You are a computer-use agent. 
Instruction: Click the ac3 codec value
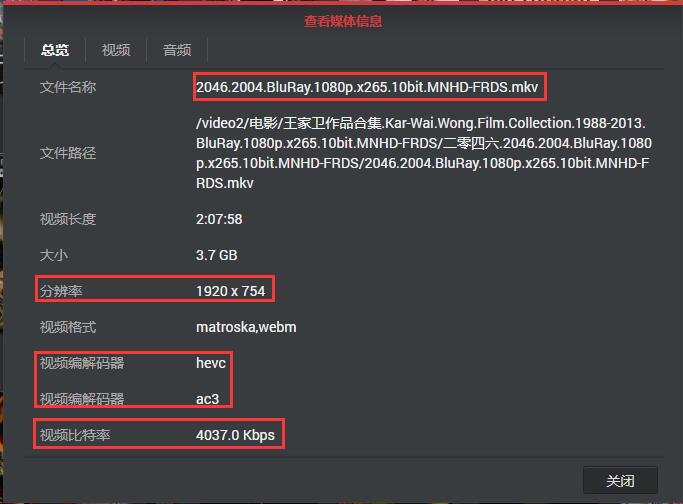207,399
